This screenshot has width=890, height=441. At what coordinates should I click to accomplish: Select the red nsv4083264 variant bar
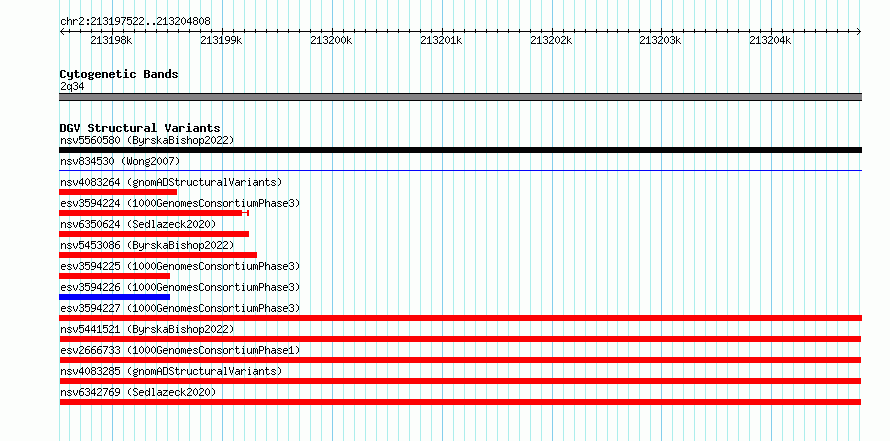[118, 192]
